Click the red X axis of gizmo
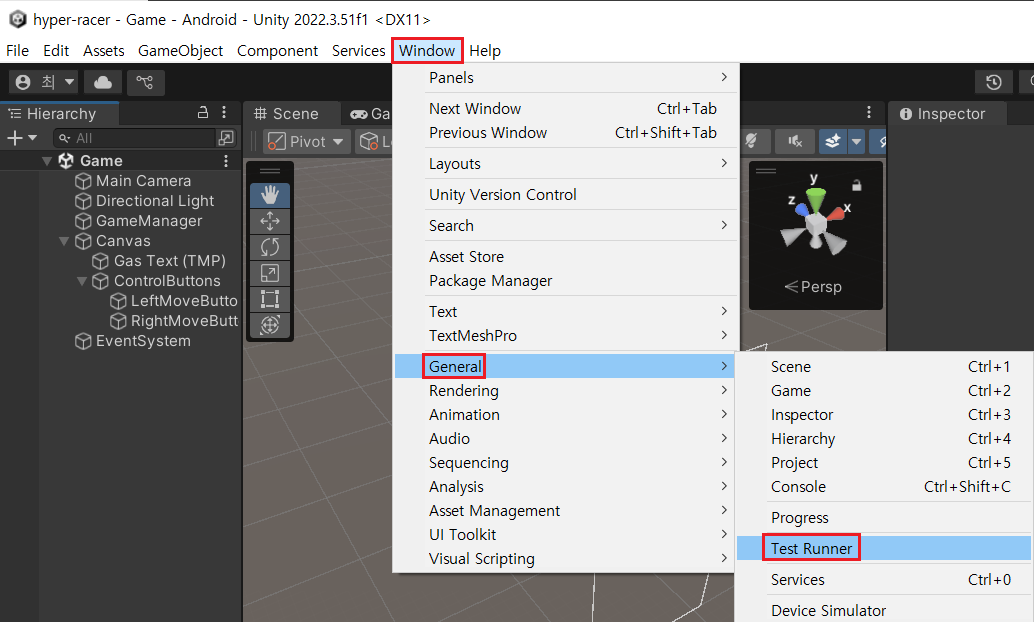Image resolution: width=1034 pixels, height=622 pixels. click(836, 213)
